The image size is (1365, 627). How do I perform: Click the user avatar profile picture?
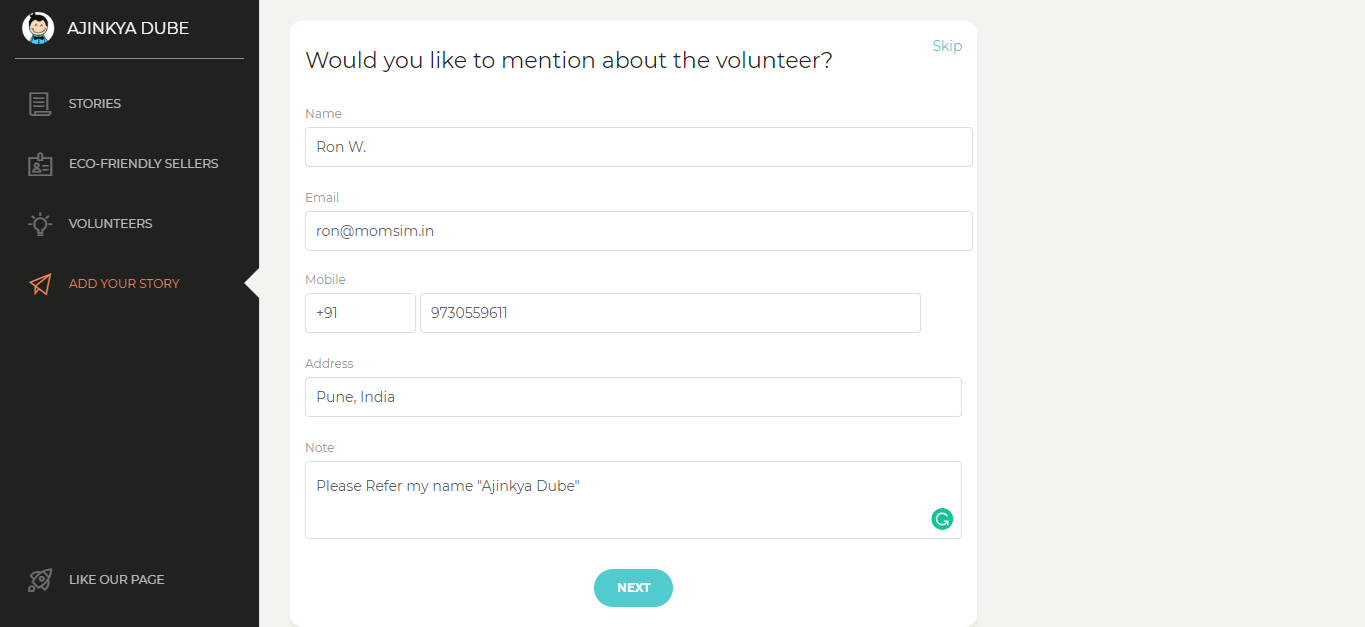pyautogui.click(x=38, y=28)
